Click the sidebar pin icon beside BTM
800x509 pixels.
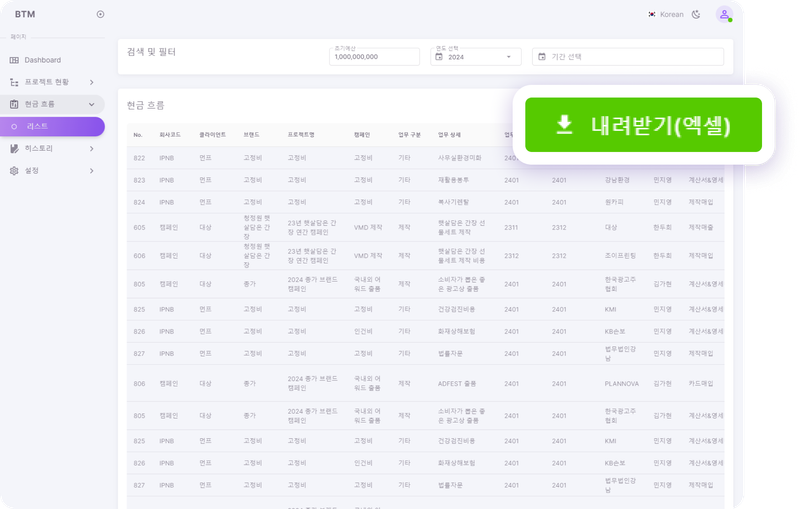tap(100, 14)
